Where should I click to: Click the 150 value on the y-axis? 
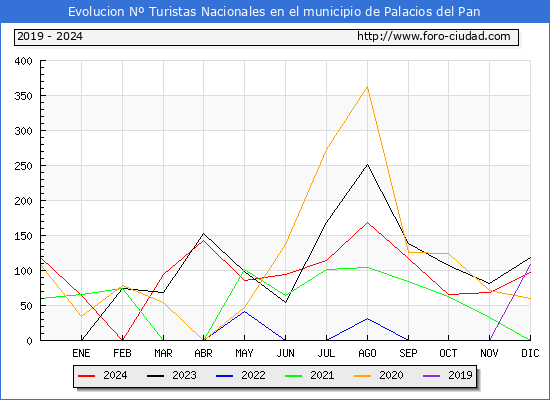[x=24, y=236]
